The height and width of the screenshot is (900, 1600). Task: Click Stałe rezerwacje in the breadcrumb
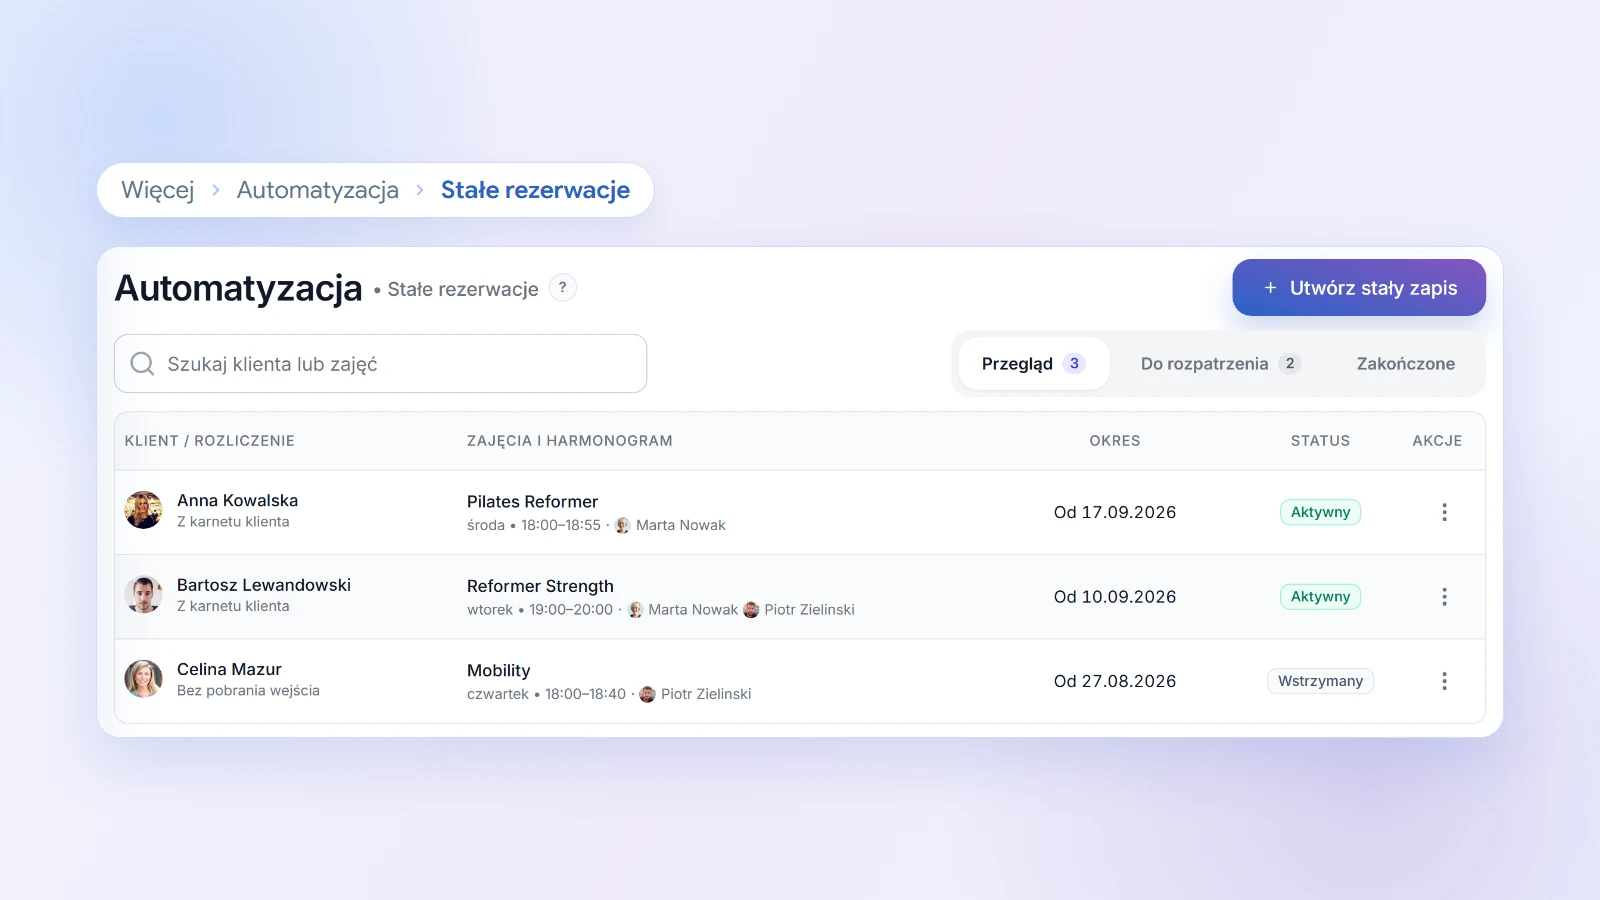pos(535,190)
